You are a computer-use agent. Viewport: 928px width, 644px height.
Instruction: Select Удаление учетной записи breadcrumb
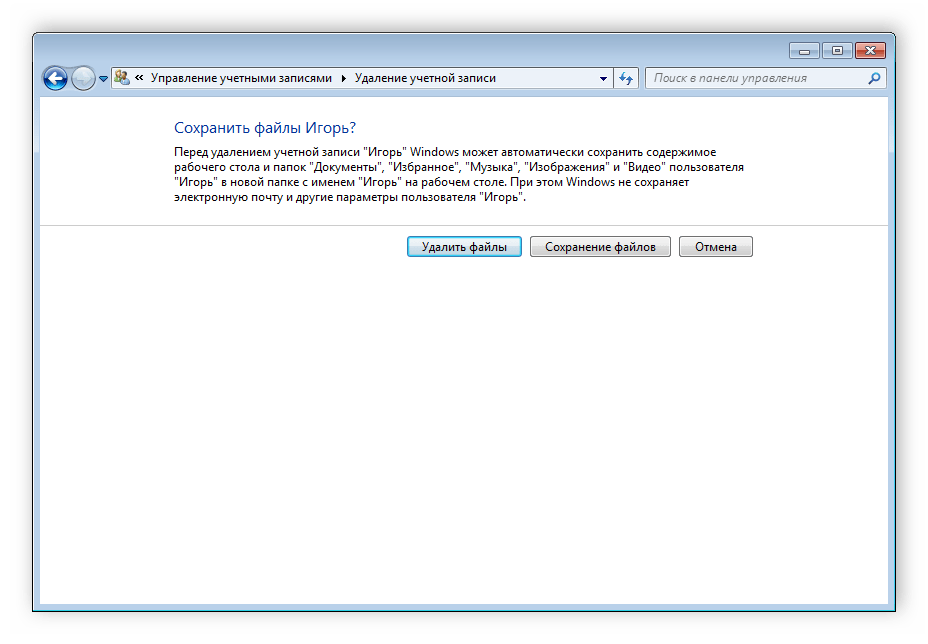tap(424, 78)
